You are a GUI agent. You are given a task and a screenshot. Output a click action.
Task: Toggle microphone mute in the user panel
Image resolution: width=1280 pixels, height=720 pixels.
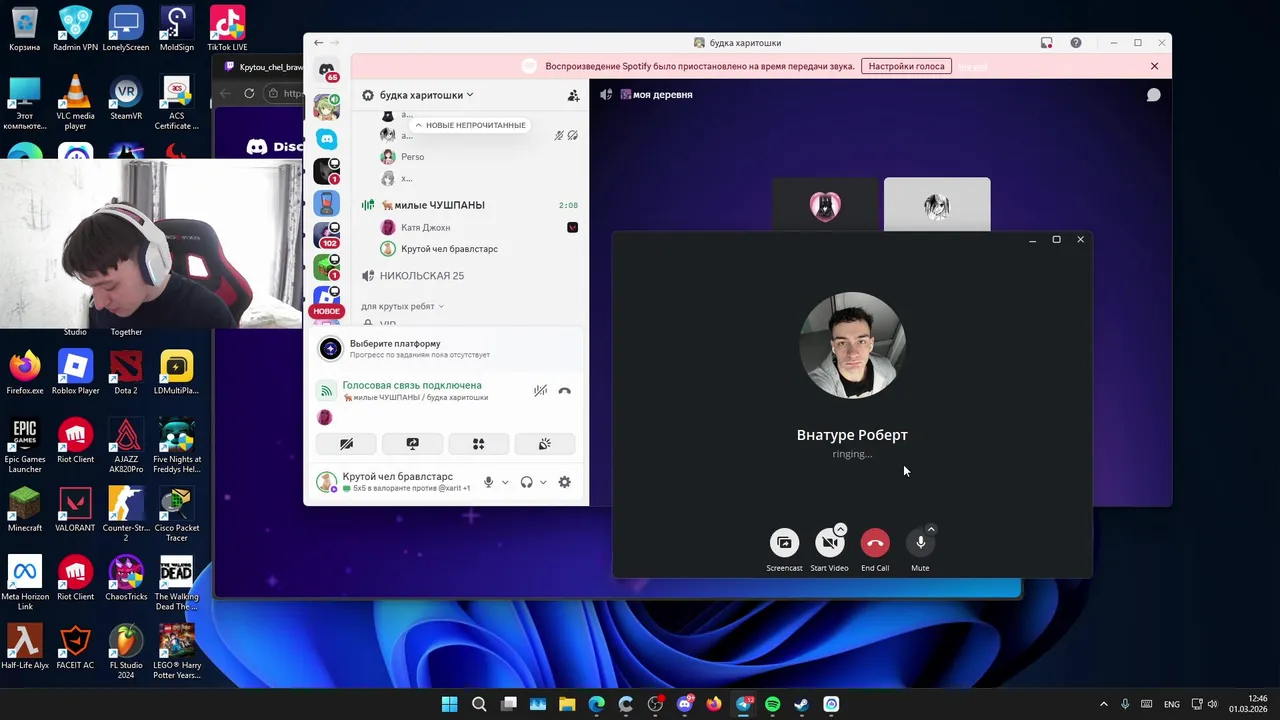pyautogui.click(x=488, y=482)
